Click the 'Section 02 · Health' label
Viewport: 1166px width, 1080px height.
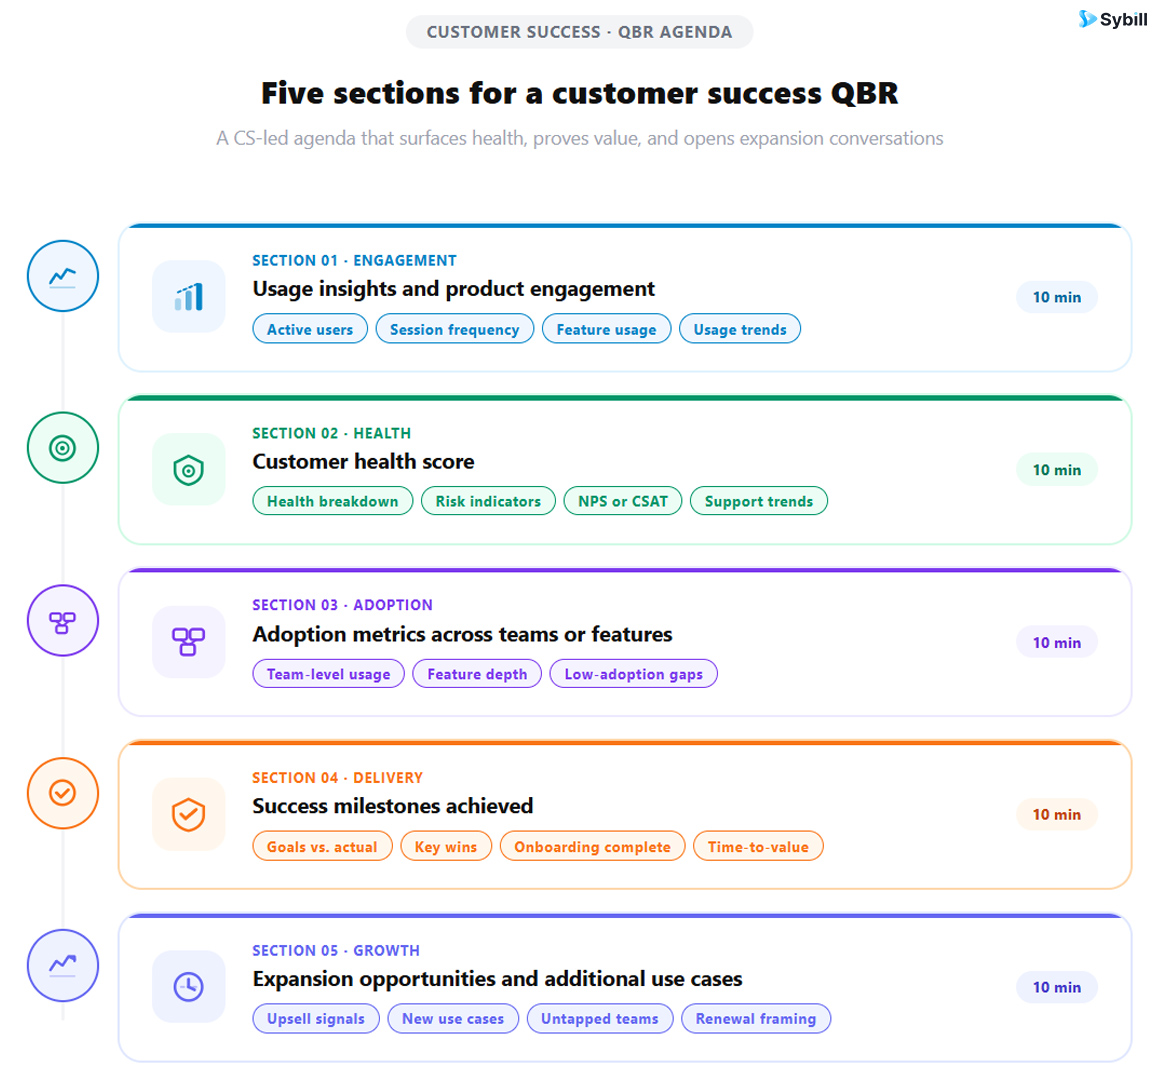(331, 433)
